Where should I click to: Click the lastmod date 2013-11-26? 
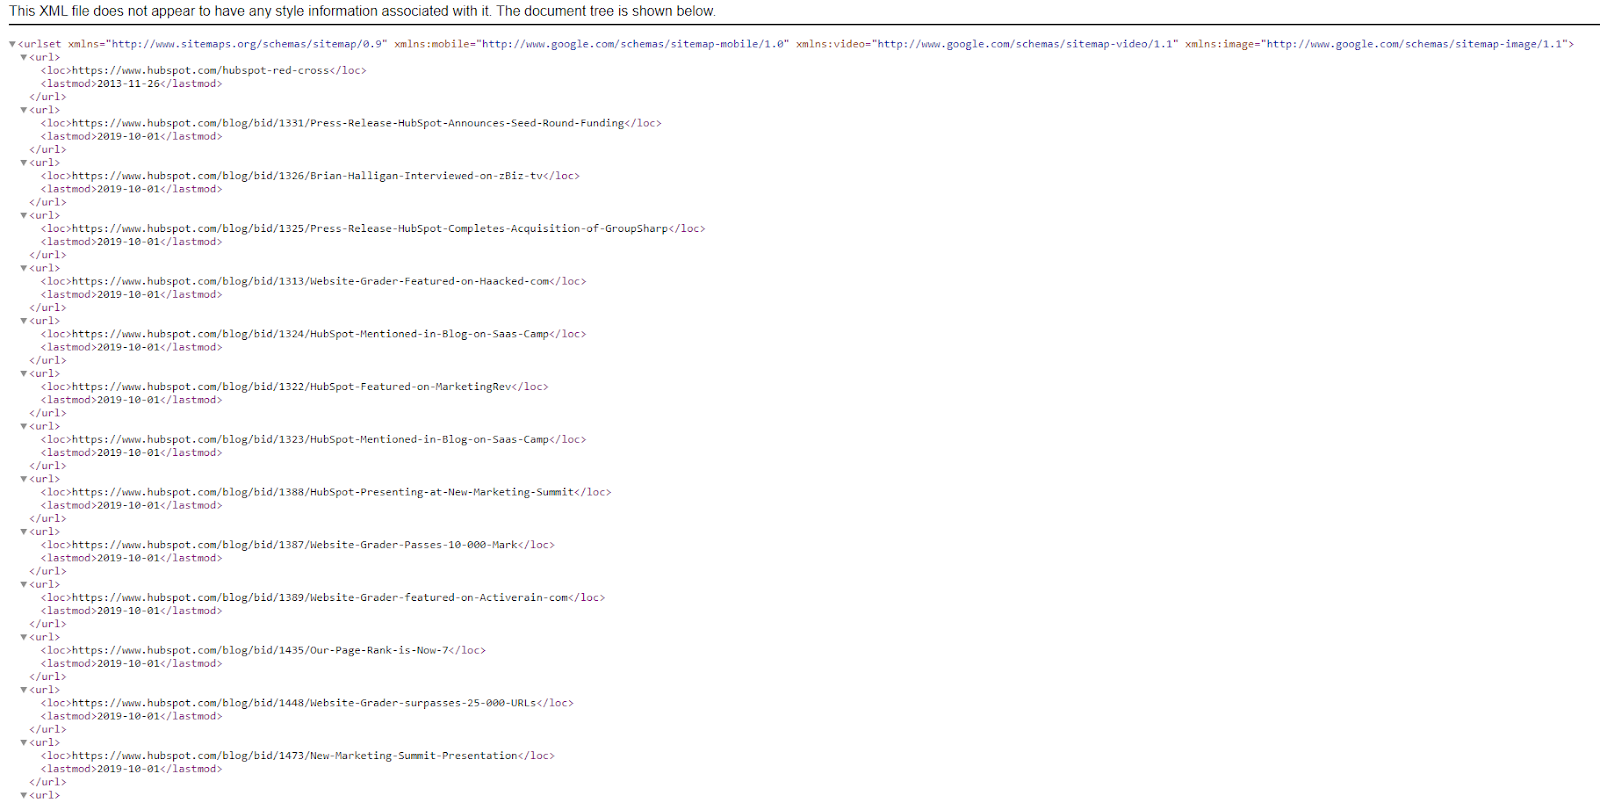[x=128, y=84]
